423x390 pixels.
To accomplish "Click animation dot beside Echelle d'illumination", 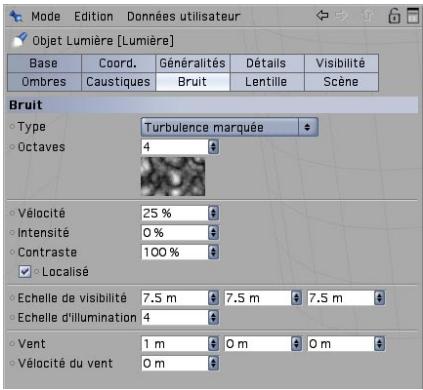I will click(x=12, y=317).
